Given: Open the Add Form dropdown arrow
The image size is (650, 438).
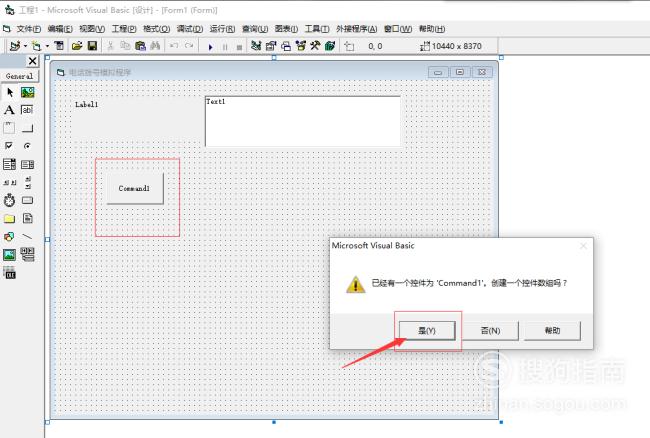Looking at the screenshot, I should point(47,46).
